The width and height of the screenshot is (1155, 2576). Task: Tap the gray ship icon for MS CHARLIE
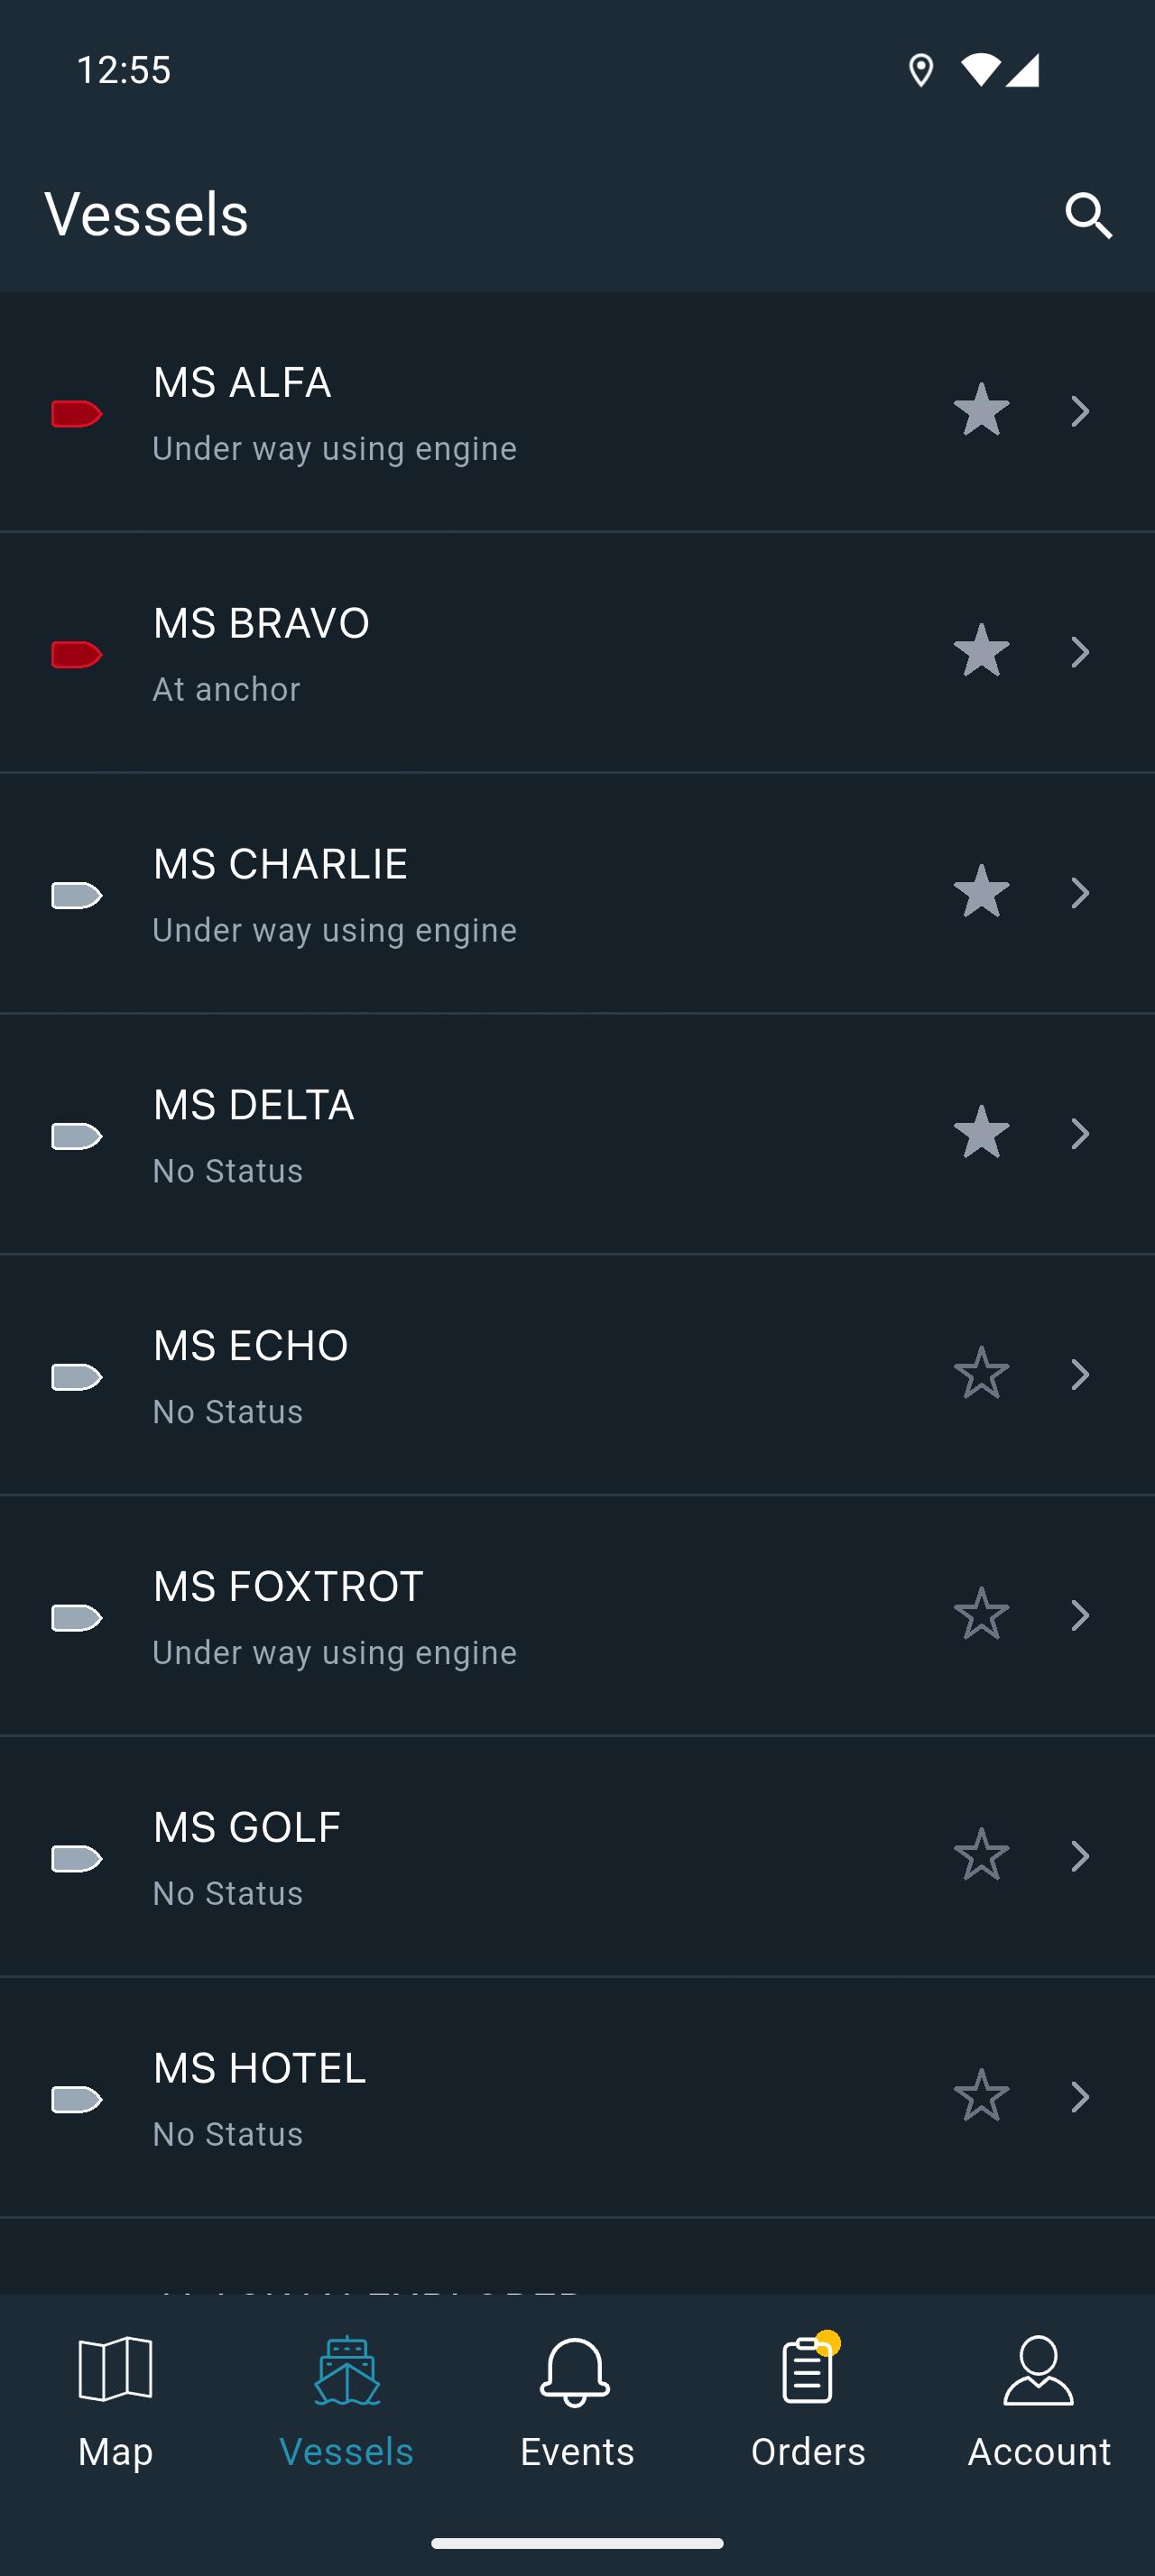76,895
